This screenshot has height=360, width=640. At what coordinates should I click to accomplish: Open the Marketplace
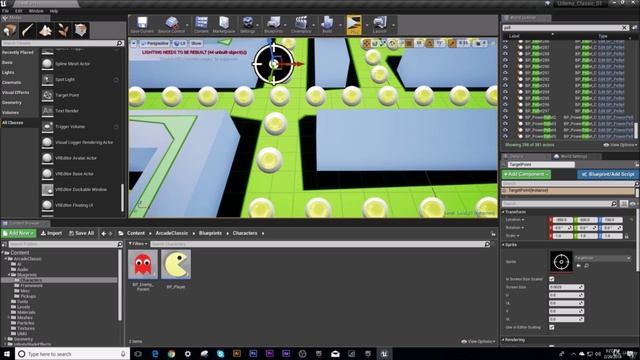(x=224, y=25)
